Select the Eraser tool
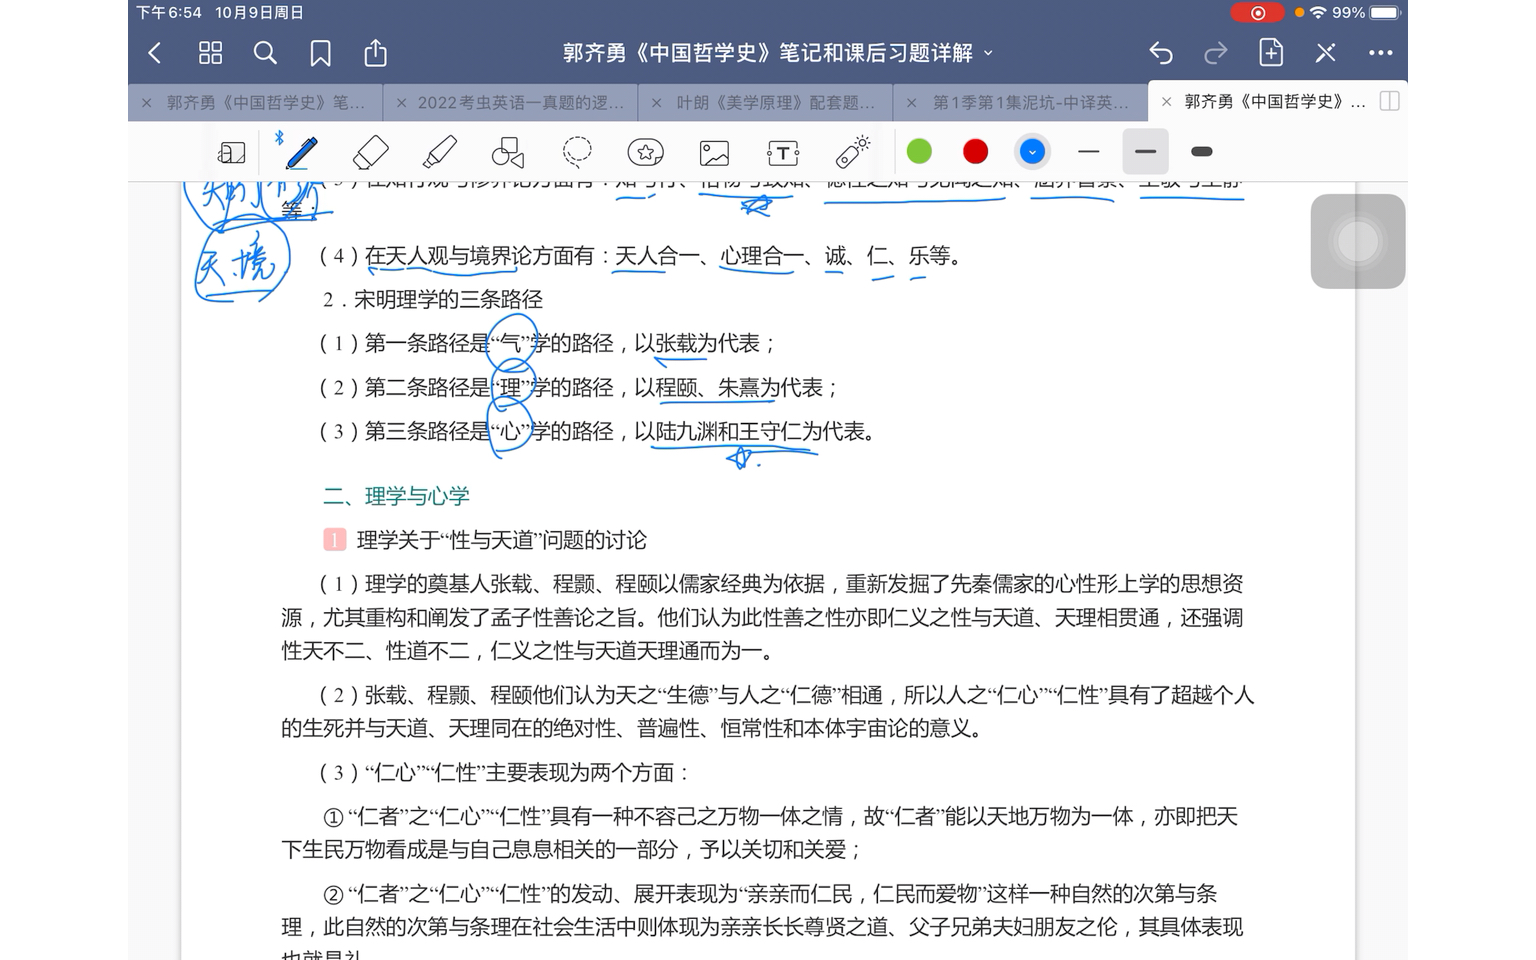This screenshot has height=960, width=1536. [x=370, y=152]
